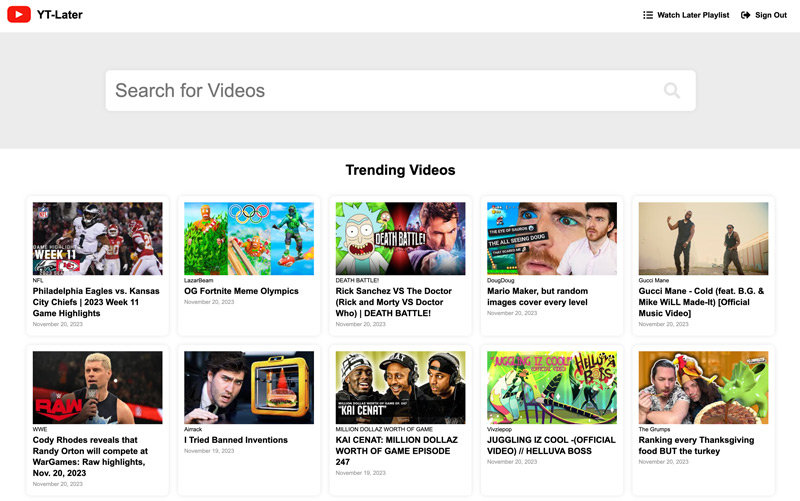Open the I Tried Banned Inventions thumbnail
800x501 pixels.
[249, 387]
